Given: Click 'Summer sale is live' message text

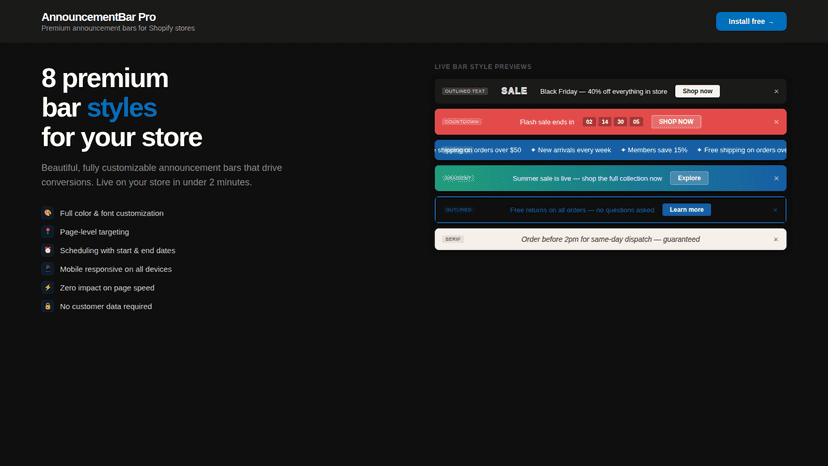Looking at the screenshot, I should click(587, 179).
